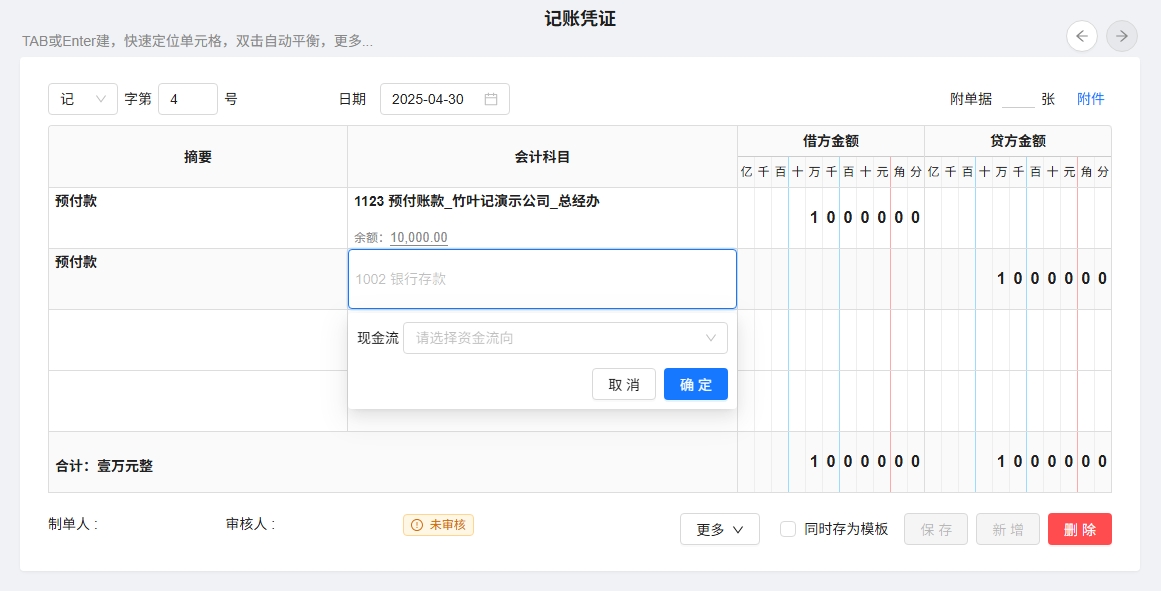
Task: Expand the 现金流 cash flow direction dropdown
Action: click(x=565, y=338)
